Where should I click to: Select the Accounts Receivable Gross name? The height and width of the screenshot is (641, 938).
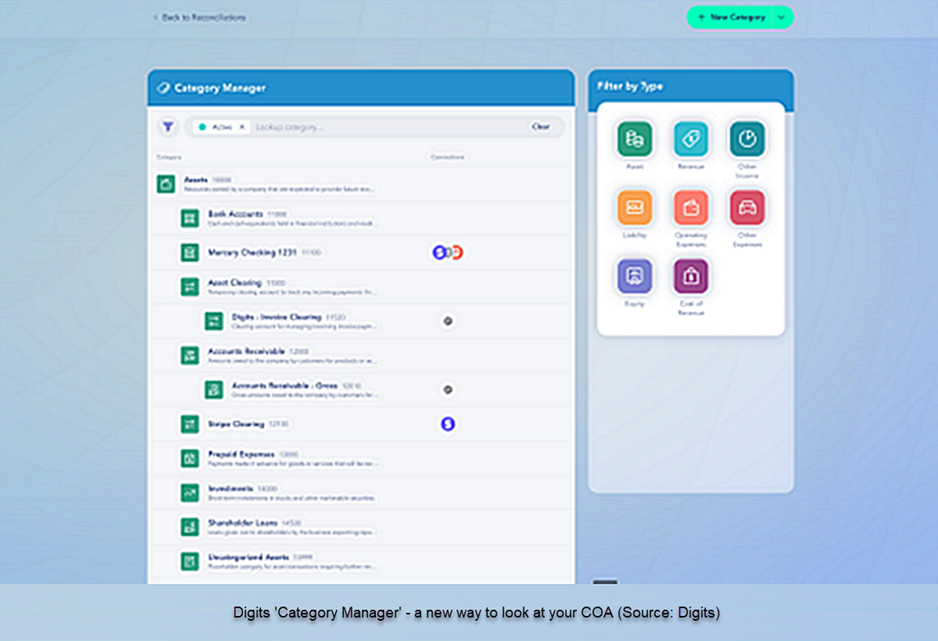tap(285, 386)
